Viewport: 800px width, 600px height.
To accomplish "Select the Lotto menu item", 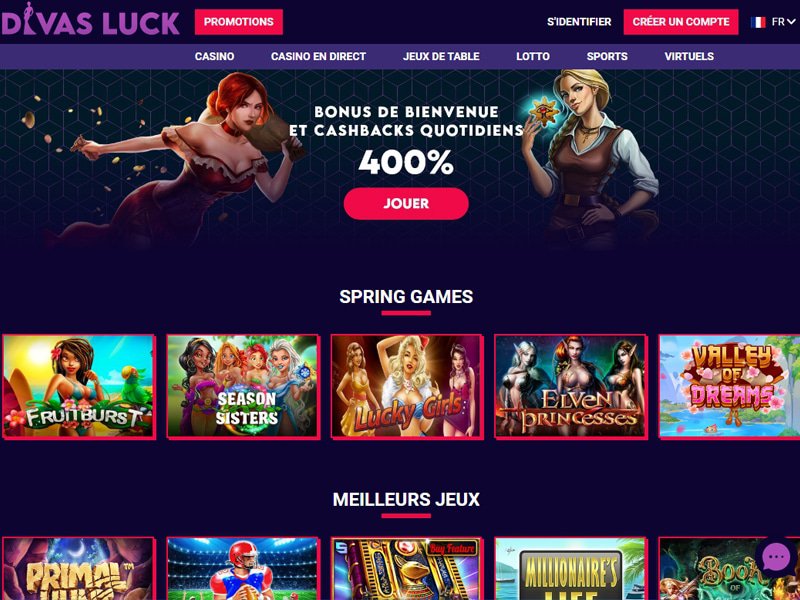I will pyautogui.click(x=533, y=56).
